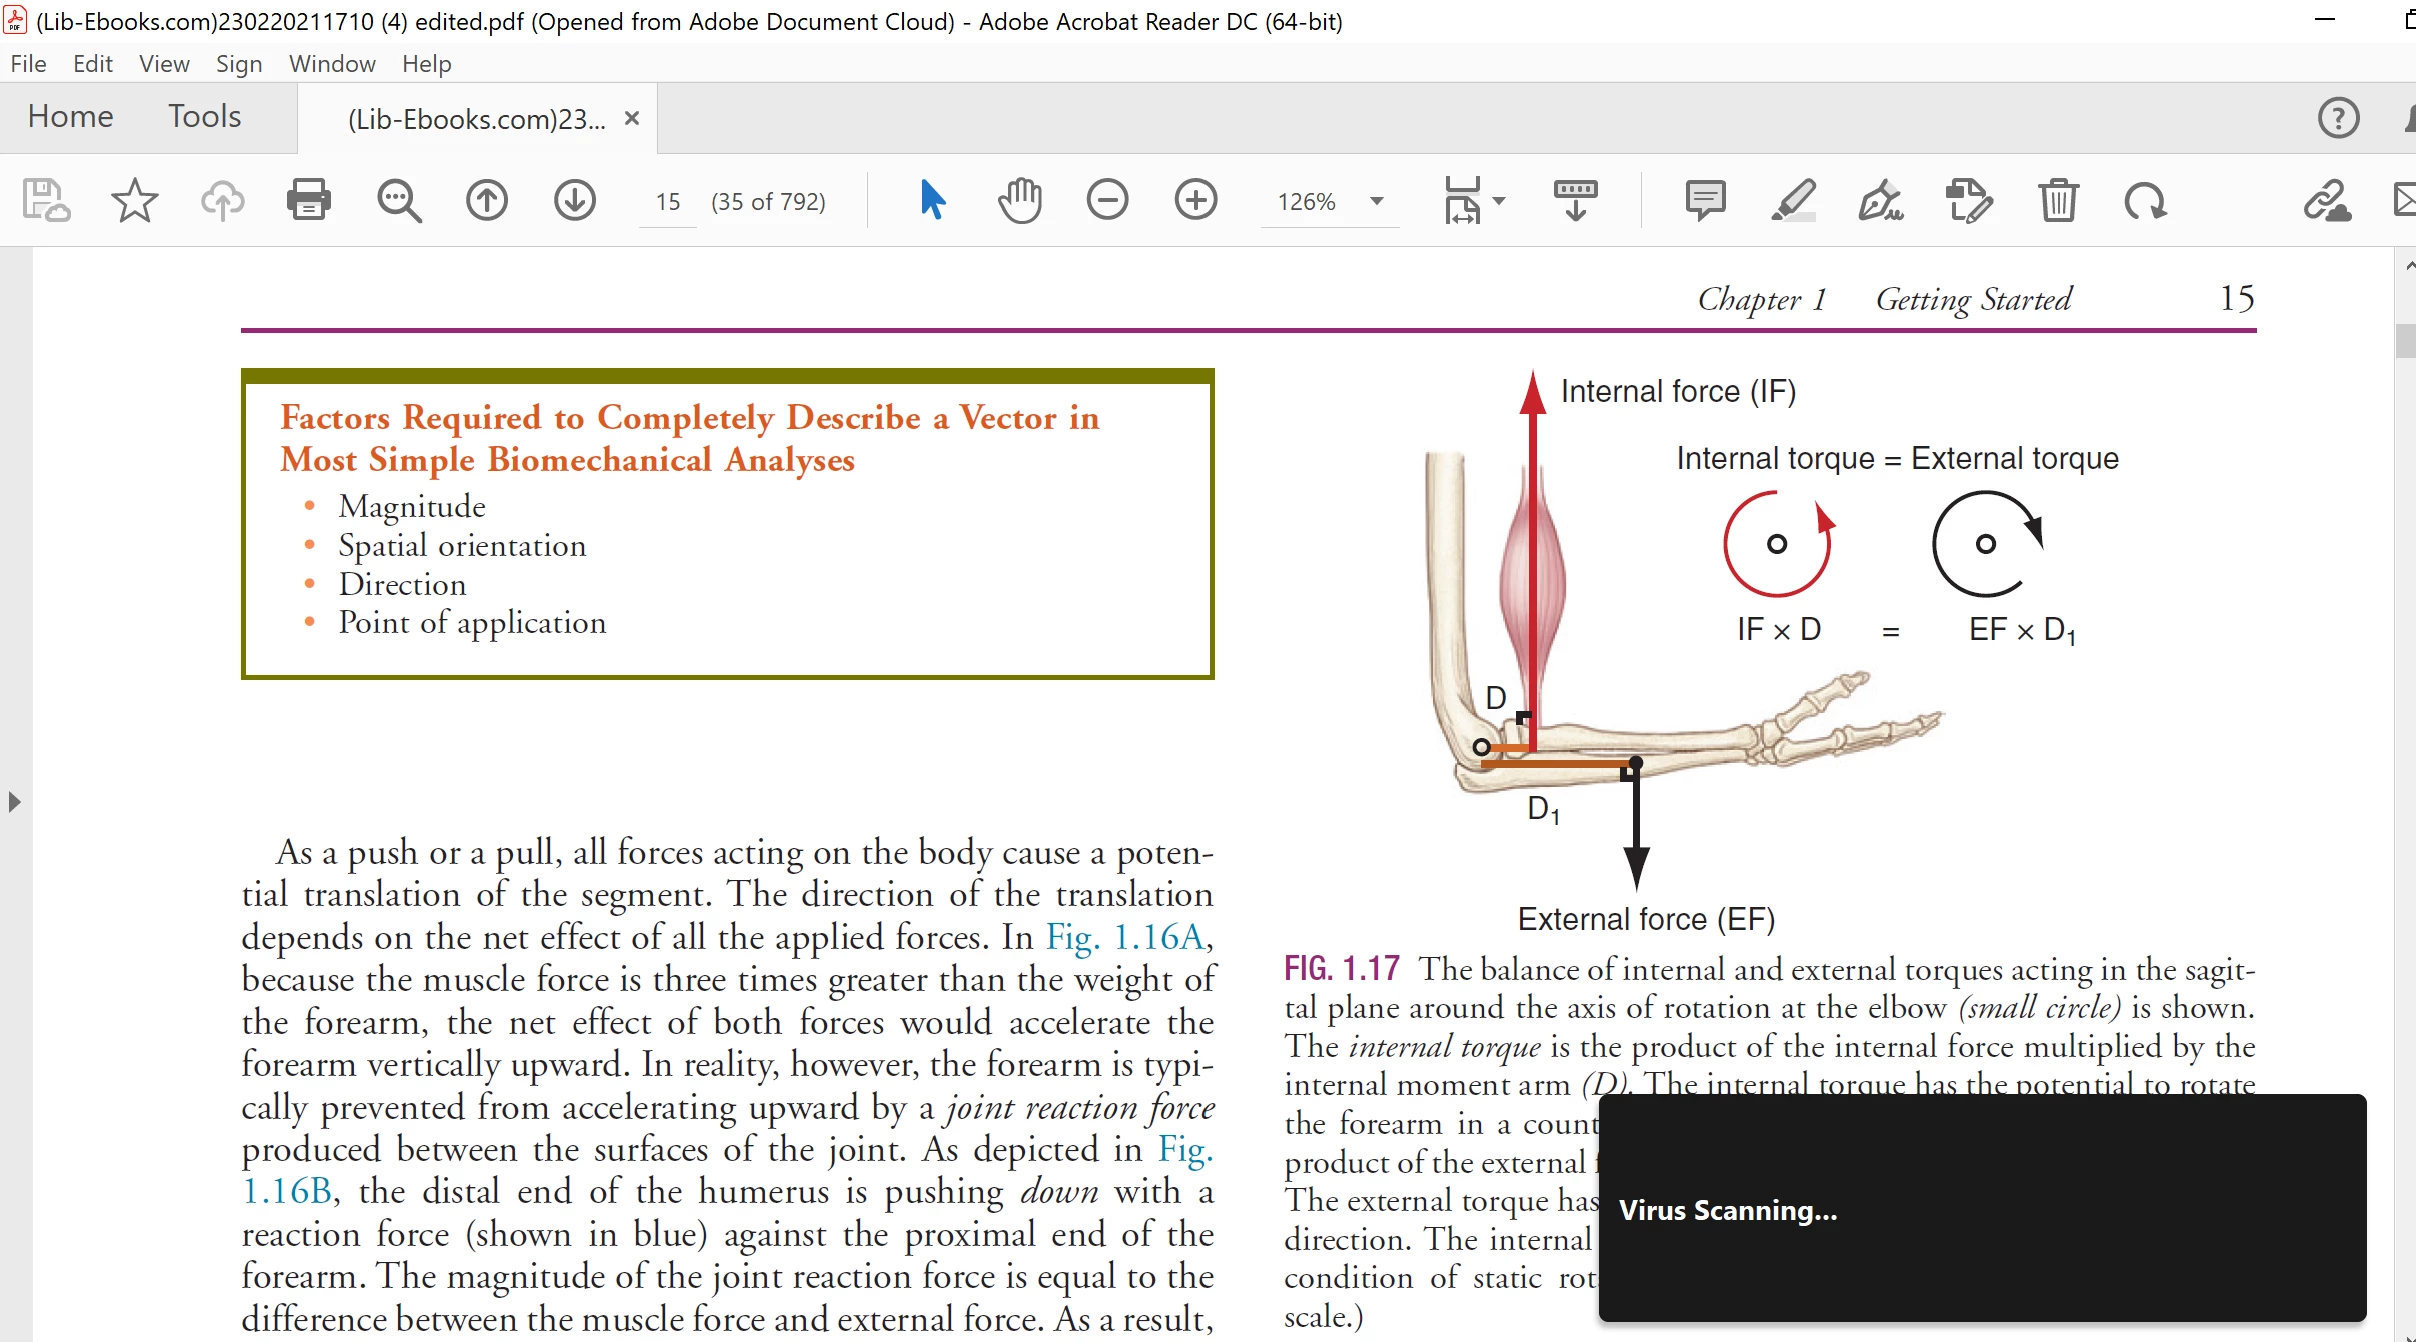Star this file as favorite

134,200
